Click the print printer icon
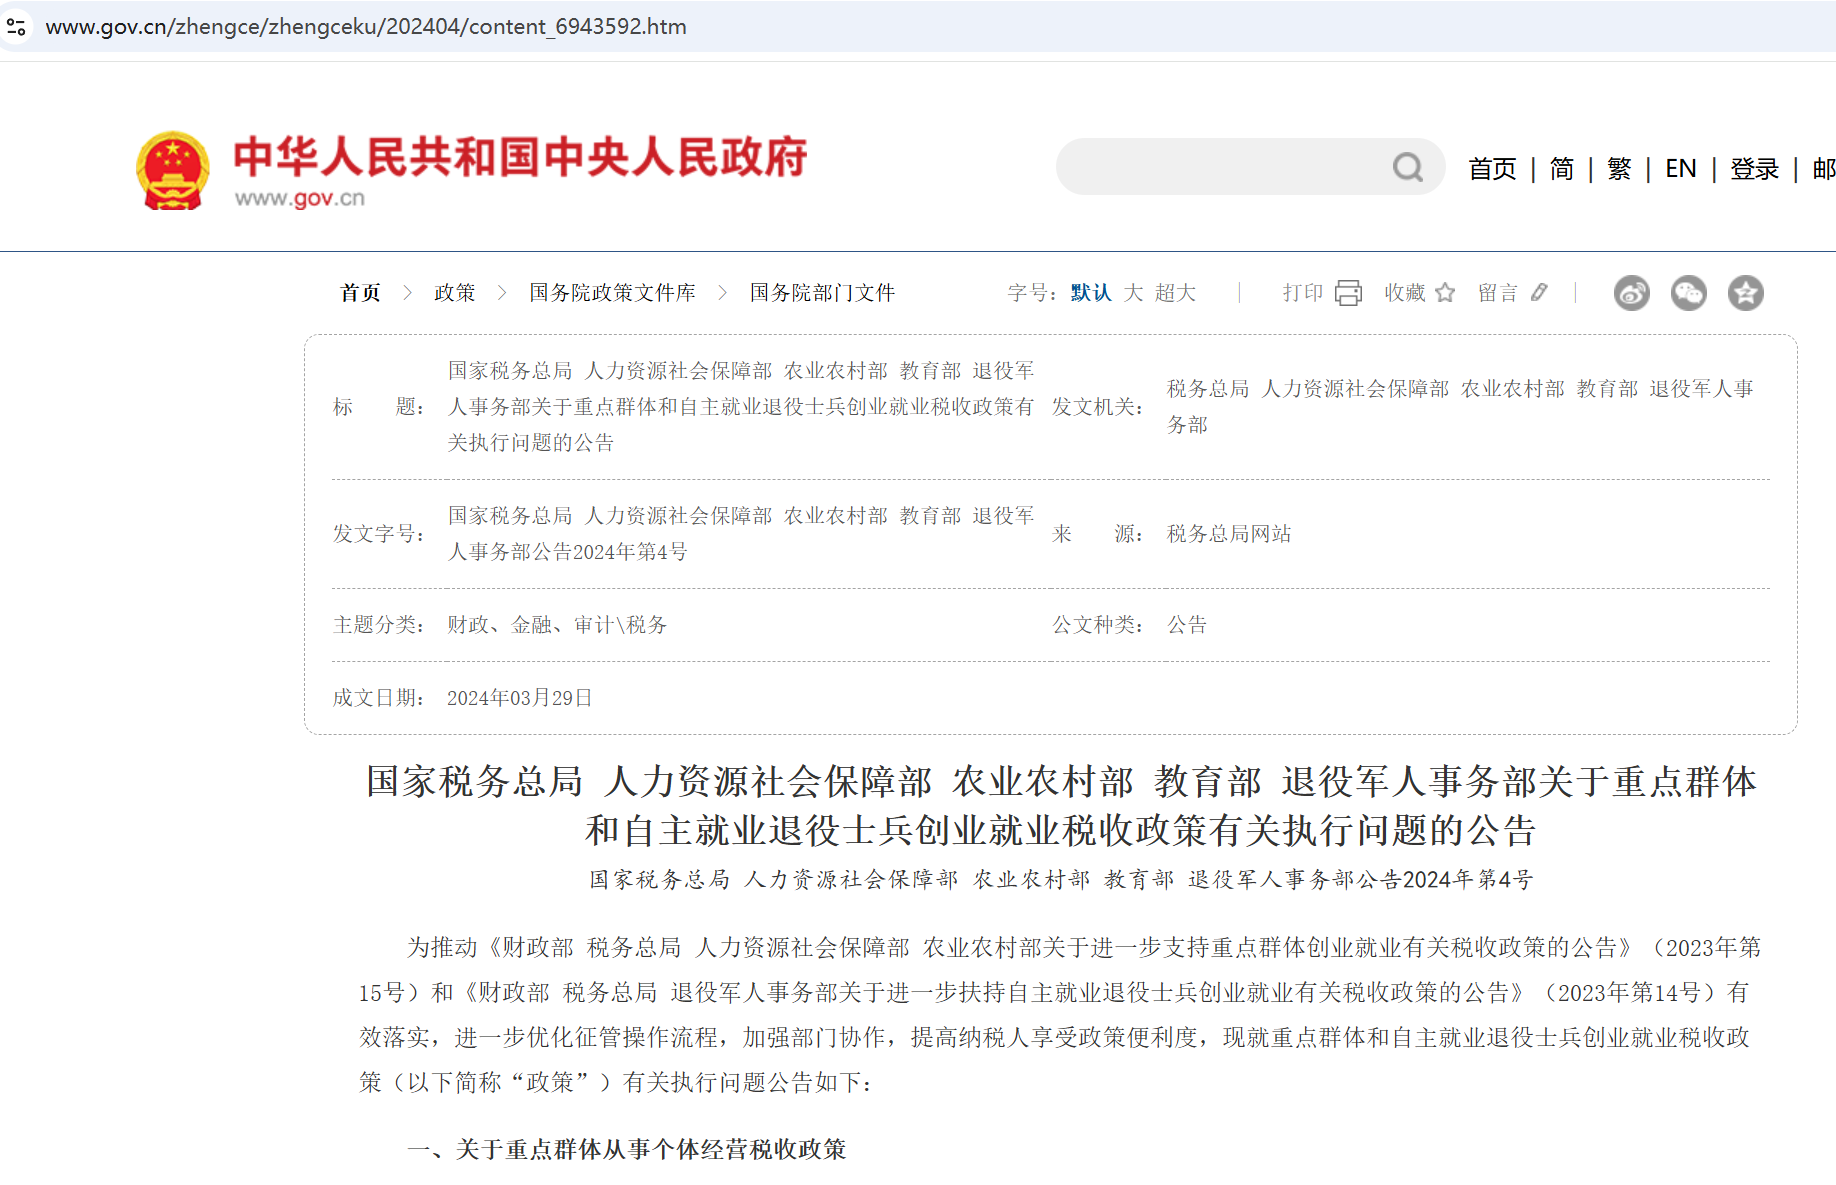The image size is (1836, 1185). tap(1349, 292)
